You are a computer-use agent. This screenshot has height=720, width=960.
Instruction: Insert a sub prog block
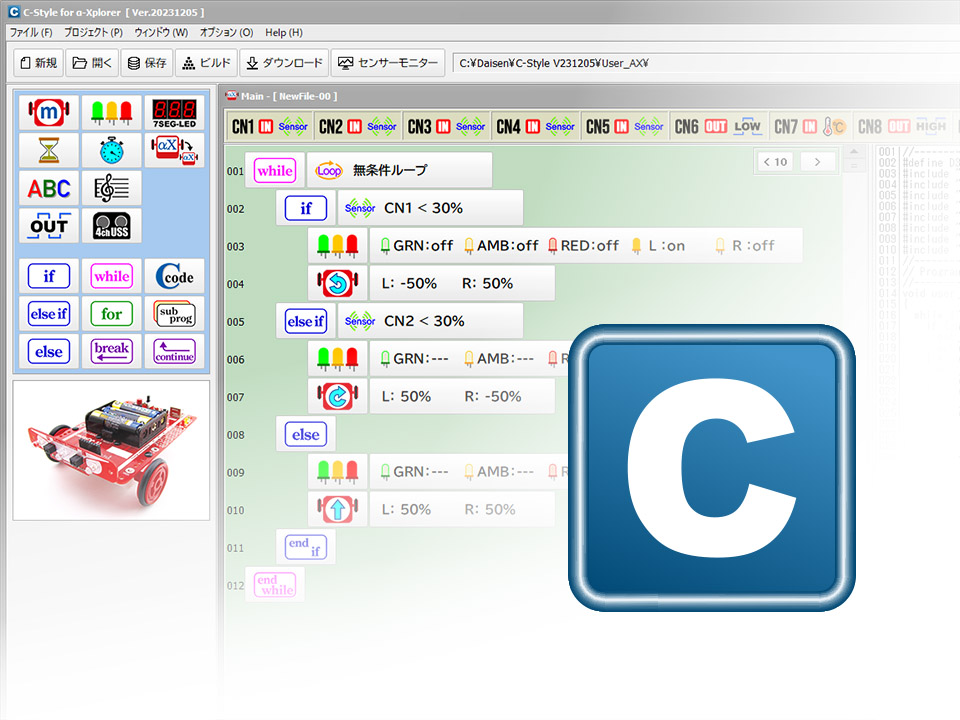tap(174, 314)
